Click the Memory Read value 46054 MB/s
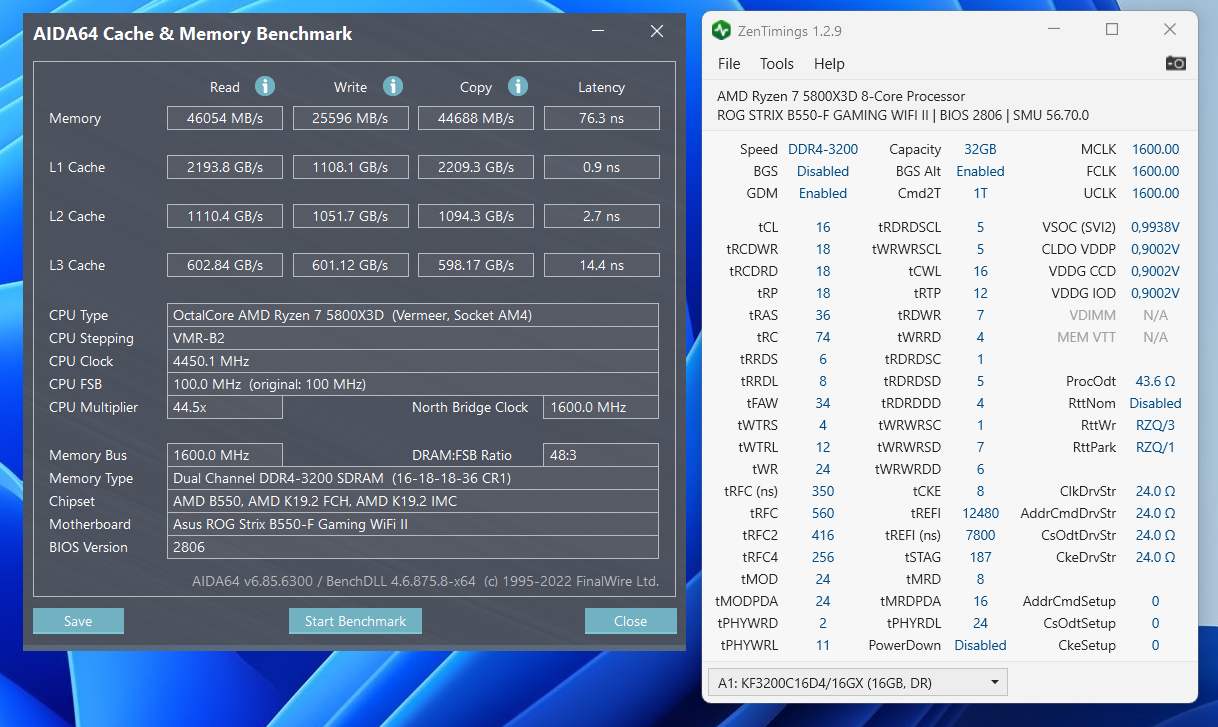This screenshot has height=727, width=1218. (x=225, y=118)
